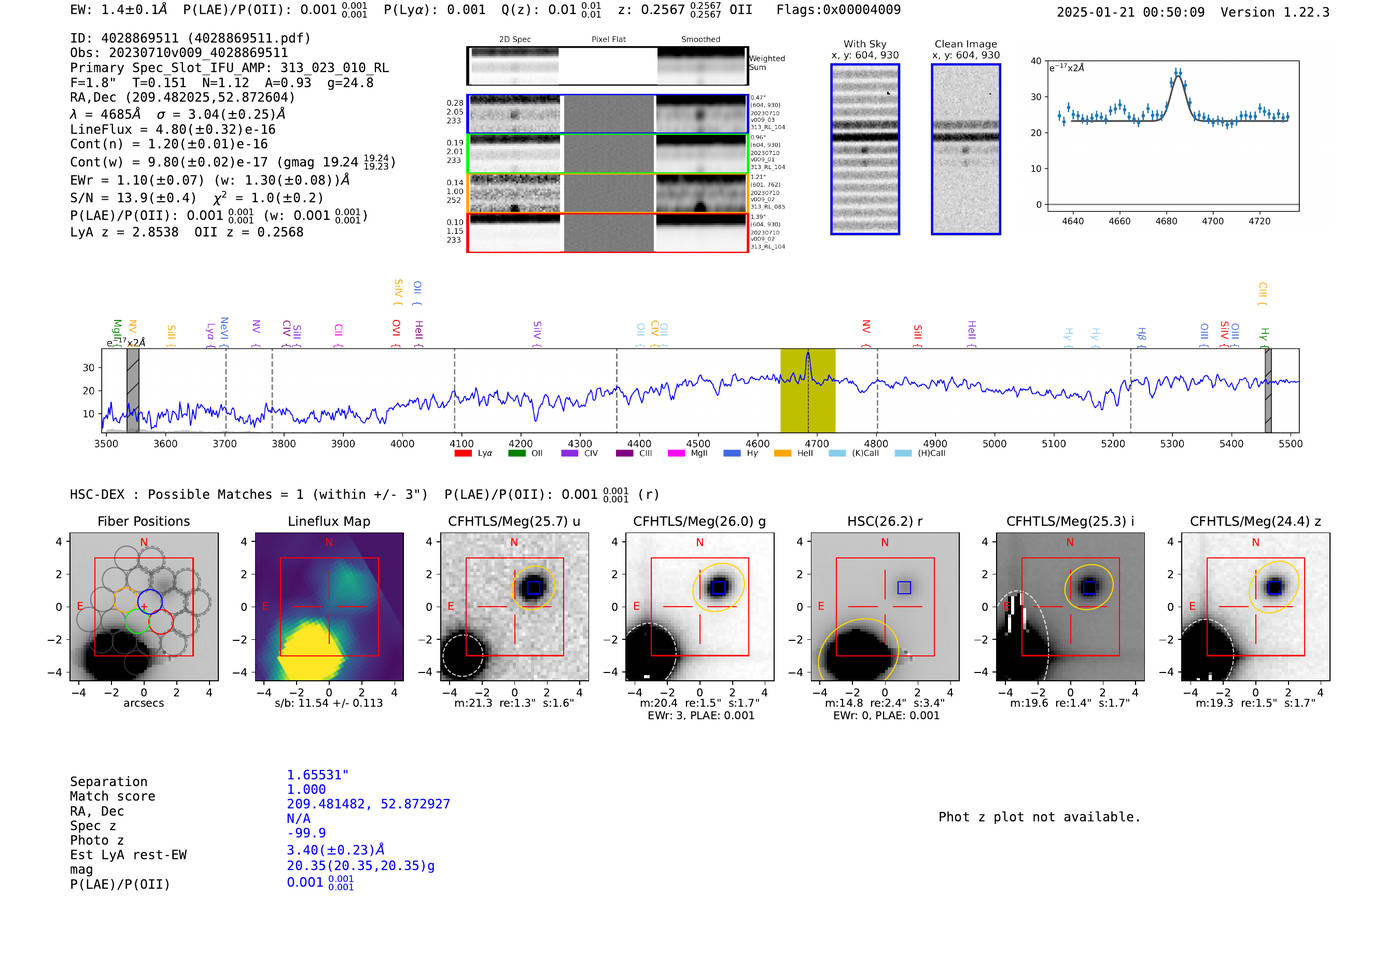Click the Smoothed column header
Viewport: 1400px width, 953px height.
tap(701, 40)
